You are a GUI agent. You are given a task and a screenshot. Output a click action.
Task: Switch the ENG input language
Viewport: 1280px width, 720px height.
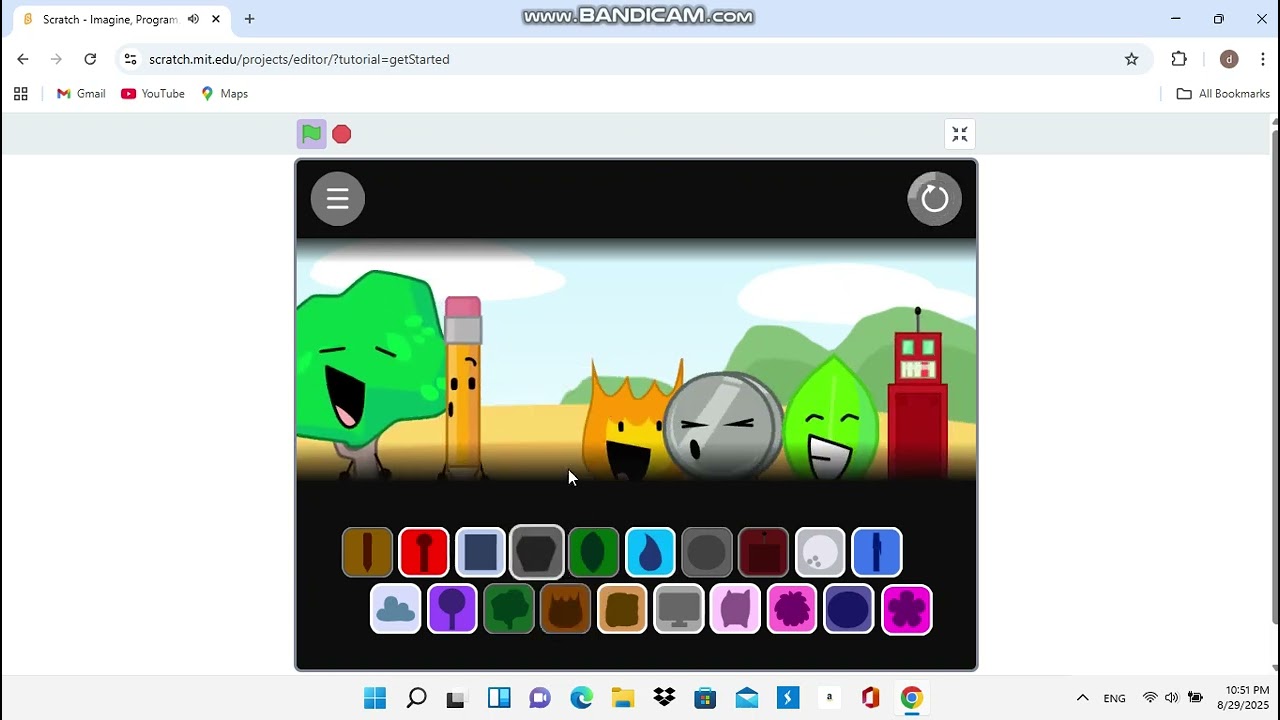pos(1114,698)
